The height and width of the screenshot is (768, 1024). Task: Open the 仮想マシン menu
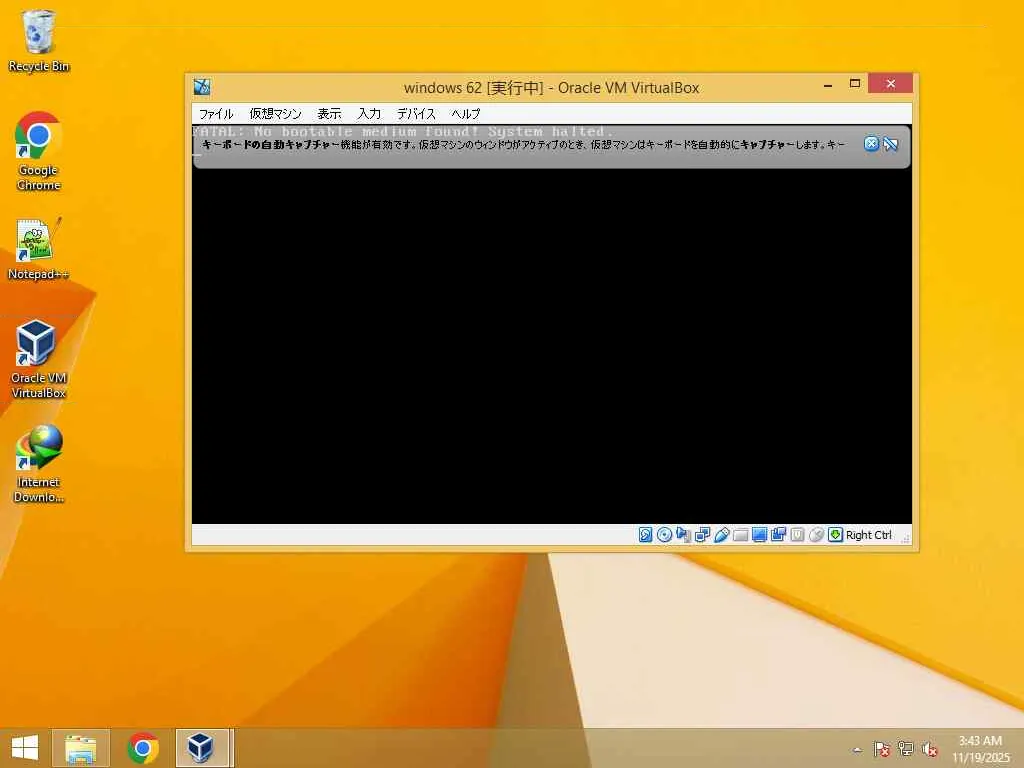click(x=275, y=114)
